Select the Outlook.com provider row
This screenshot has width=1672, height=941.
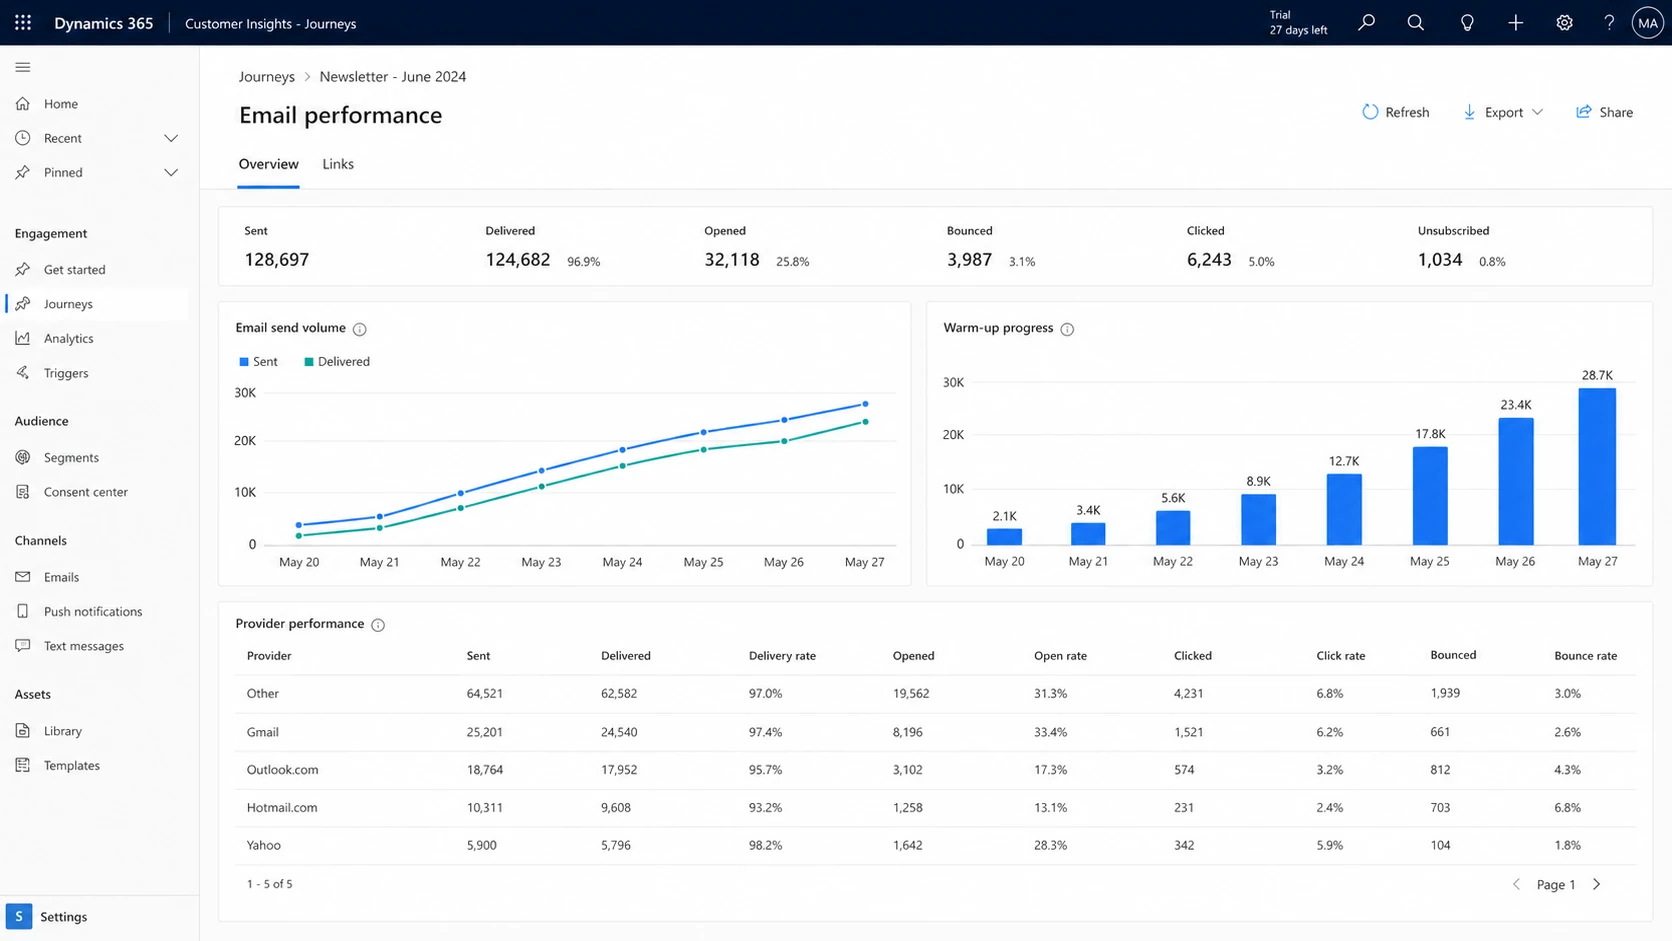pos(936,770)
